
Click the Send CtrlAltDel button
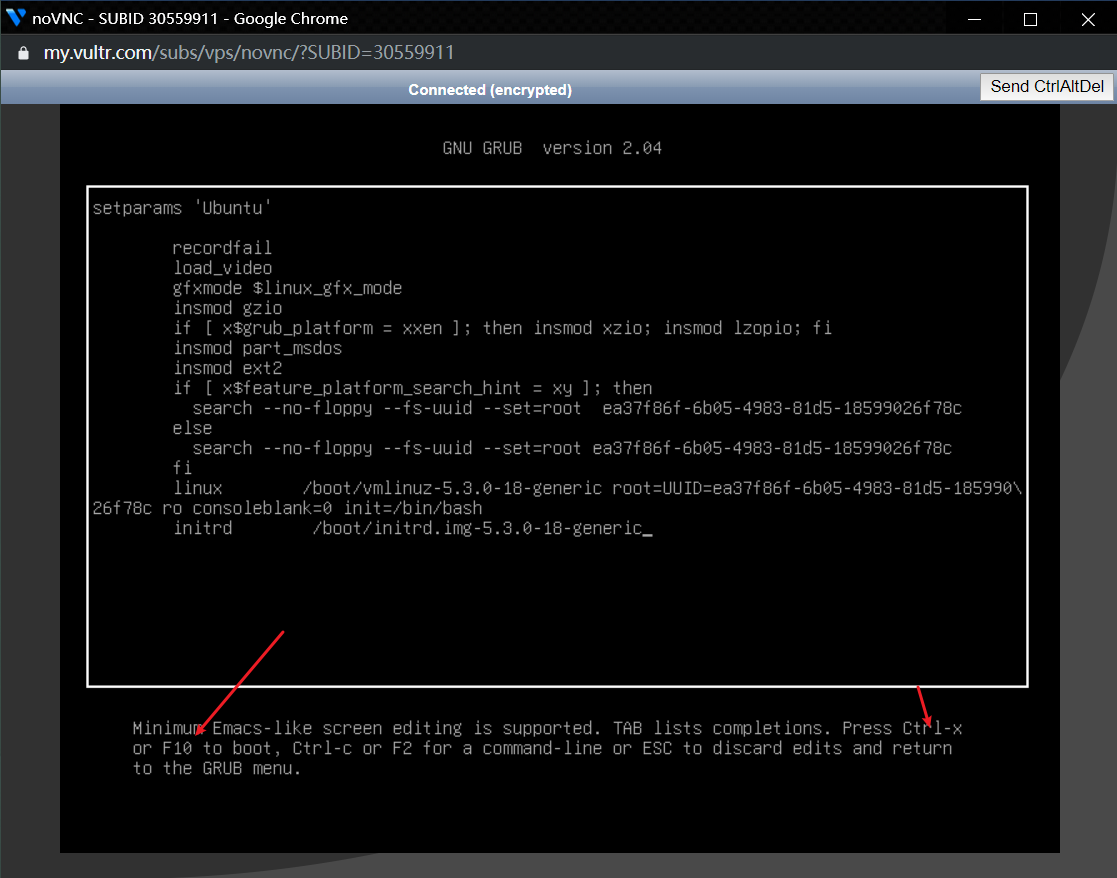pyautogui.click(x=1046, y=87)
